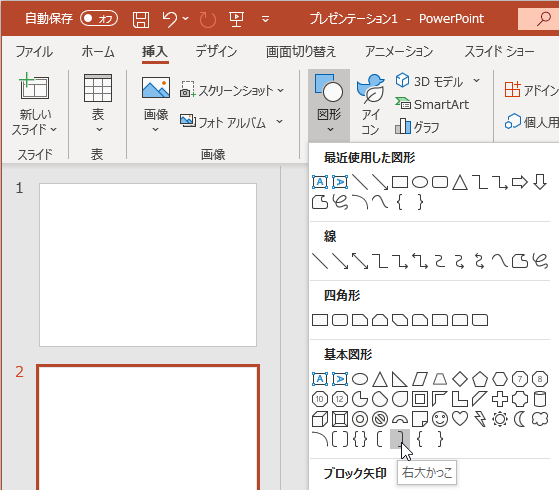This screenshot has width=559, height=490.
Task: Click the search magnifier box
Action: 539,19
